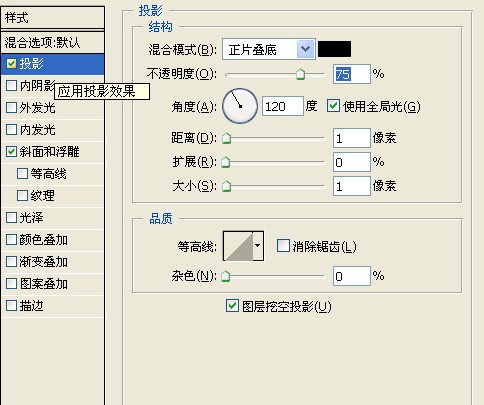Click the 不透明度 opacity slider handle
This screenshot has height=405, width=484.
(x=300, y=74)
